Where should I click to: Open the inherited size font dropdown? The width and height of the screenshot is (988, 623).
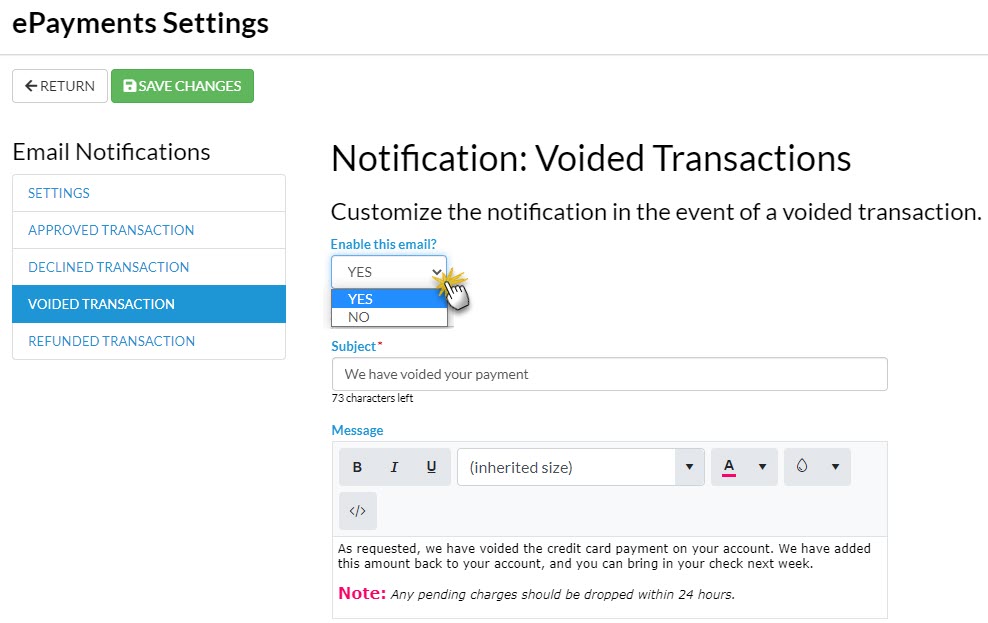pyautogui.click(x=580, y=467)
